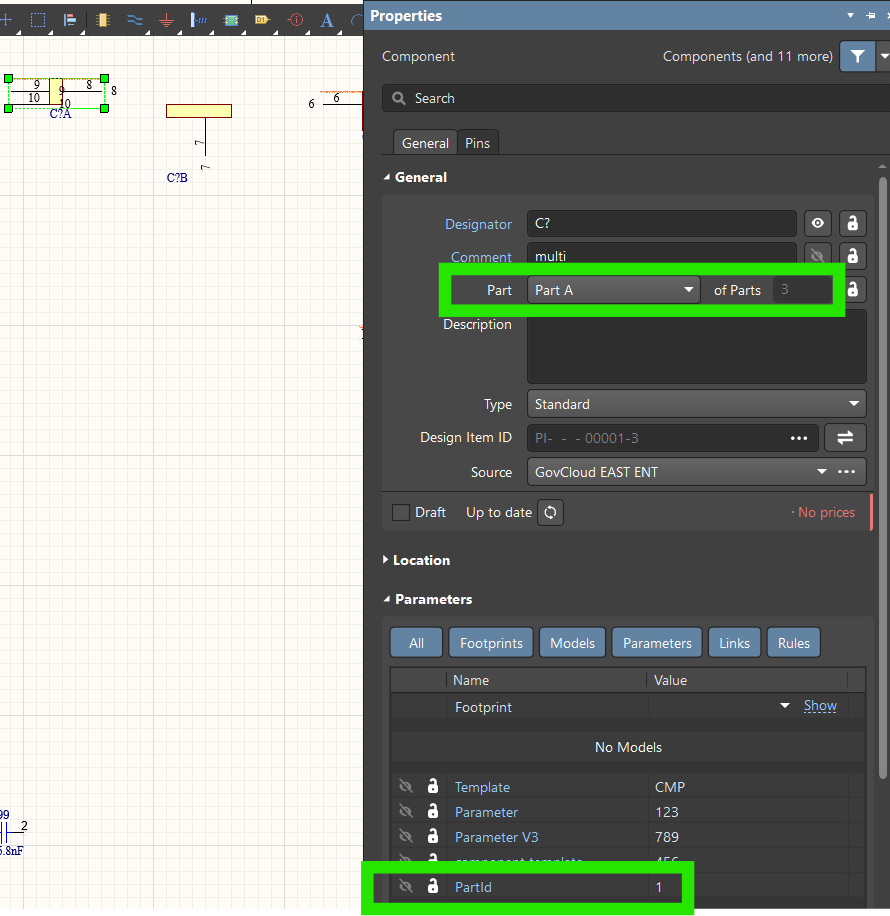Toggle the Rules filter button
This screenshot has height=916, width=890.
[x=794, y=643]
